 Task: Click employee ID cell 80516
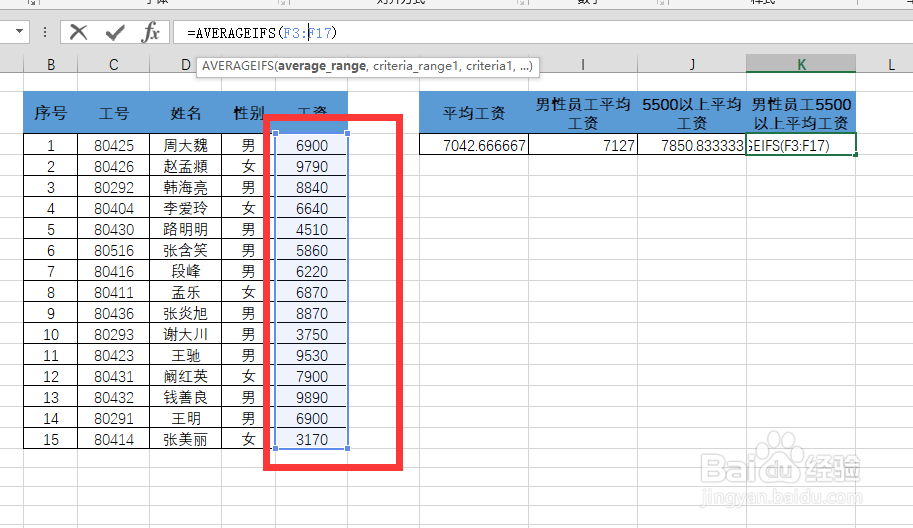(x=114, y=250)
